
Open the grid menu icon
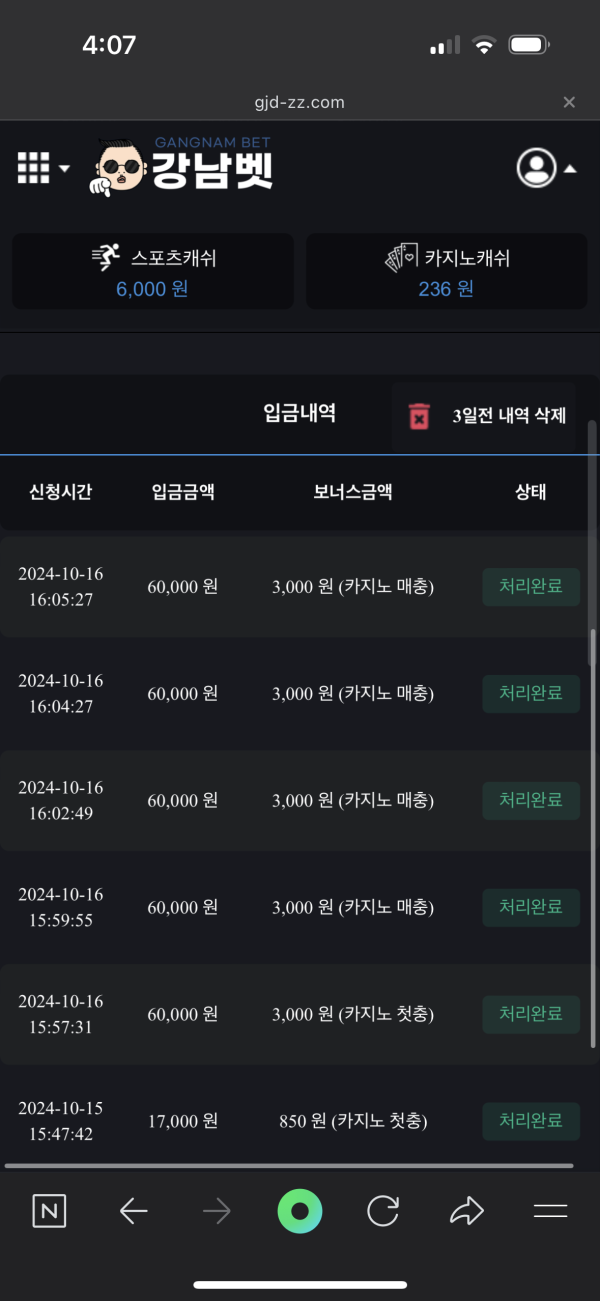tap(33, 168)
